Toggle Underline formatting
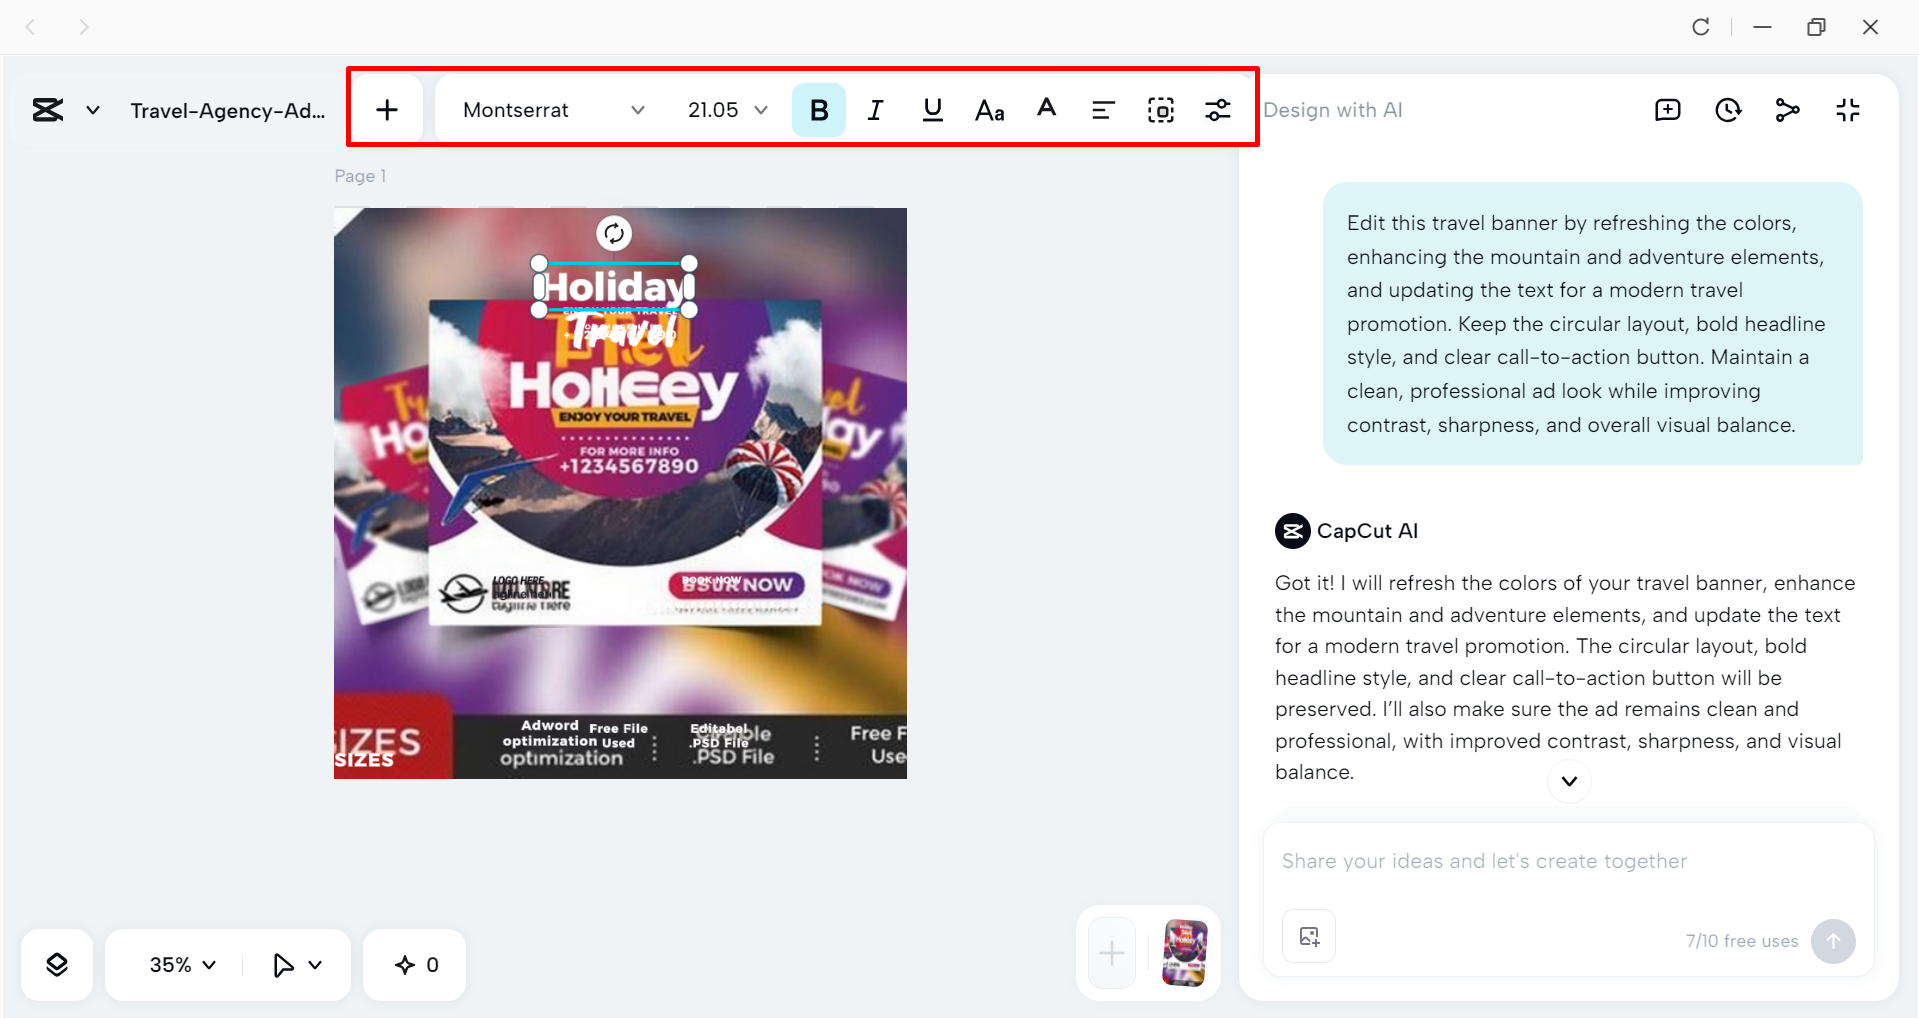Image resolution: width=1919 pixels, height=1018 pixels. point(933,110)
